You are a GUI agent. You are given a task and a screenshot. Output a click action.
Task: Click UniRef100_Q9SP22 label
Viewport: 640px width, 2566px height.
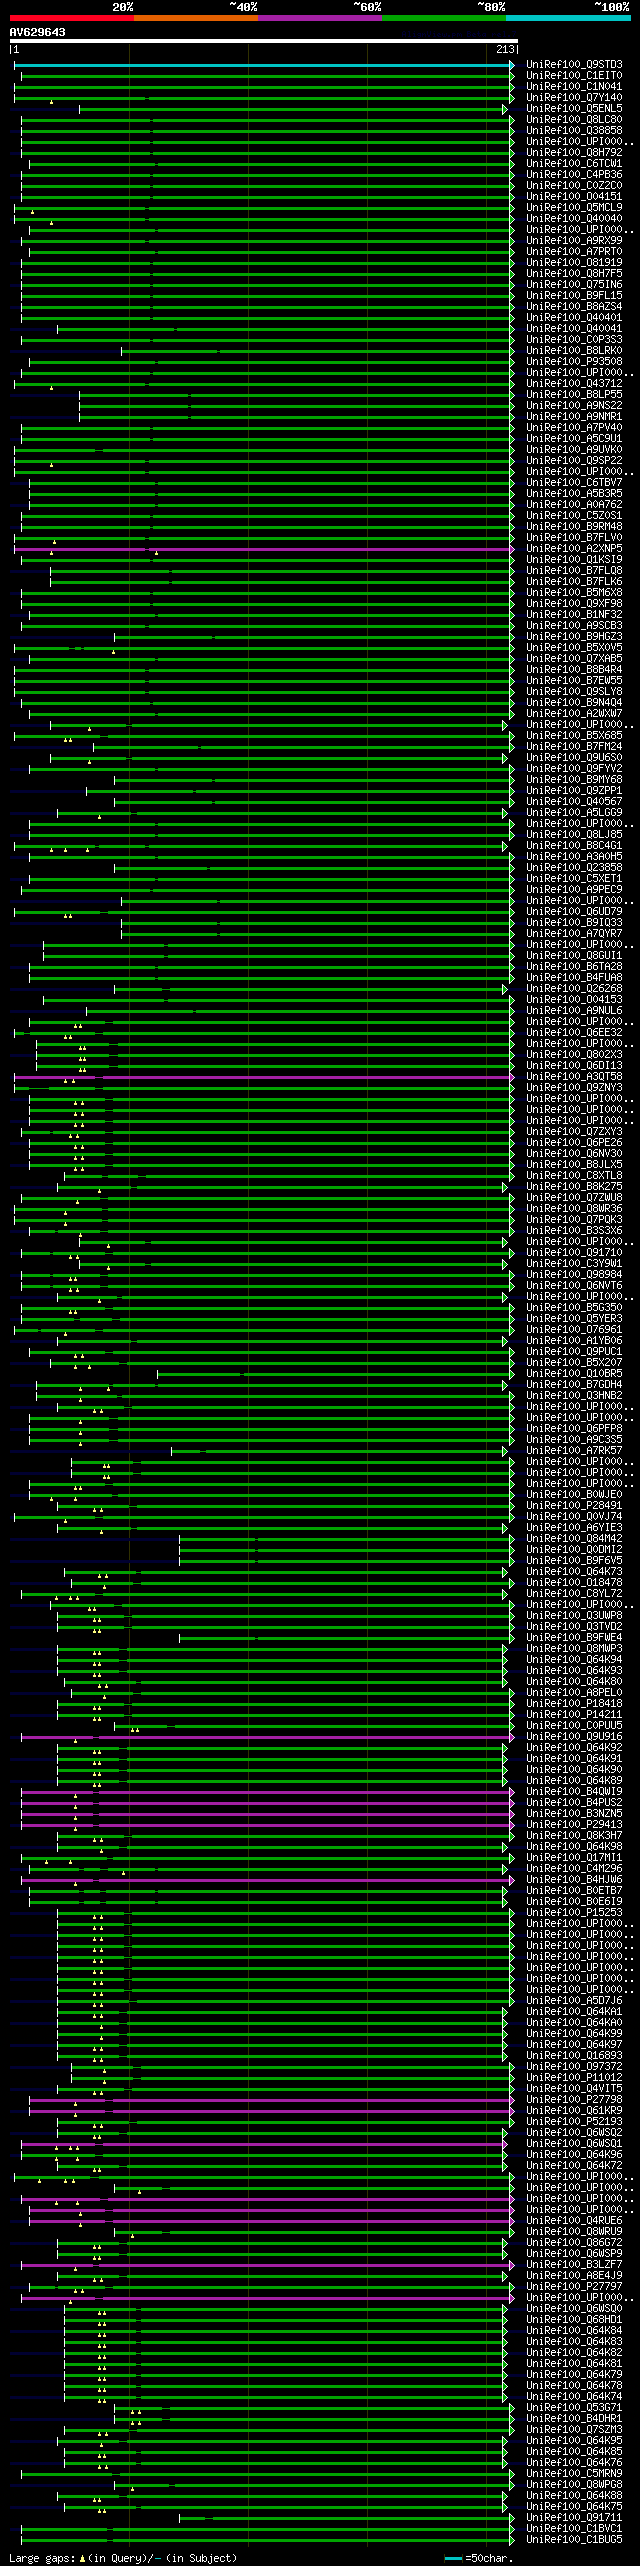pos(574,461)
